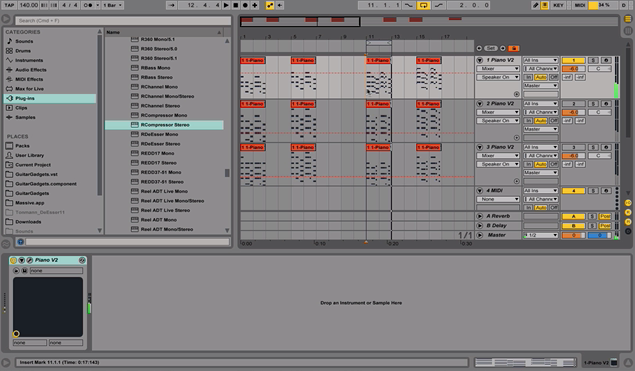Toggle Post button on A Reverb return
Screen dimensions: 635x371
click(x=605, y=216)
